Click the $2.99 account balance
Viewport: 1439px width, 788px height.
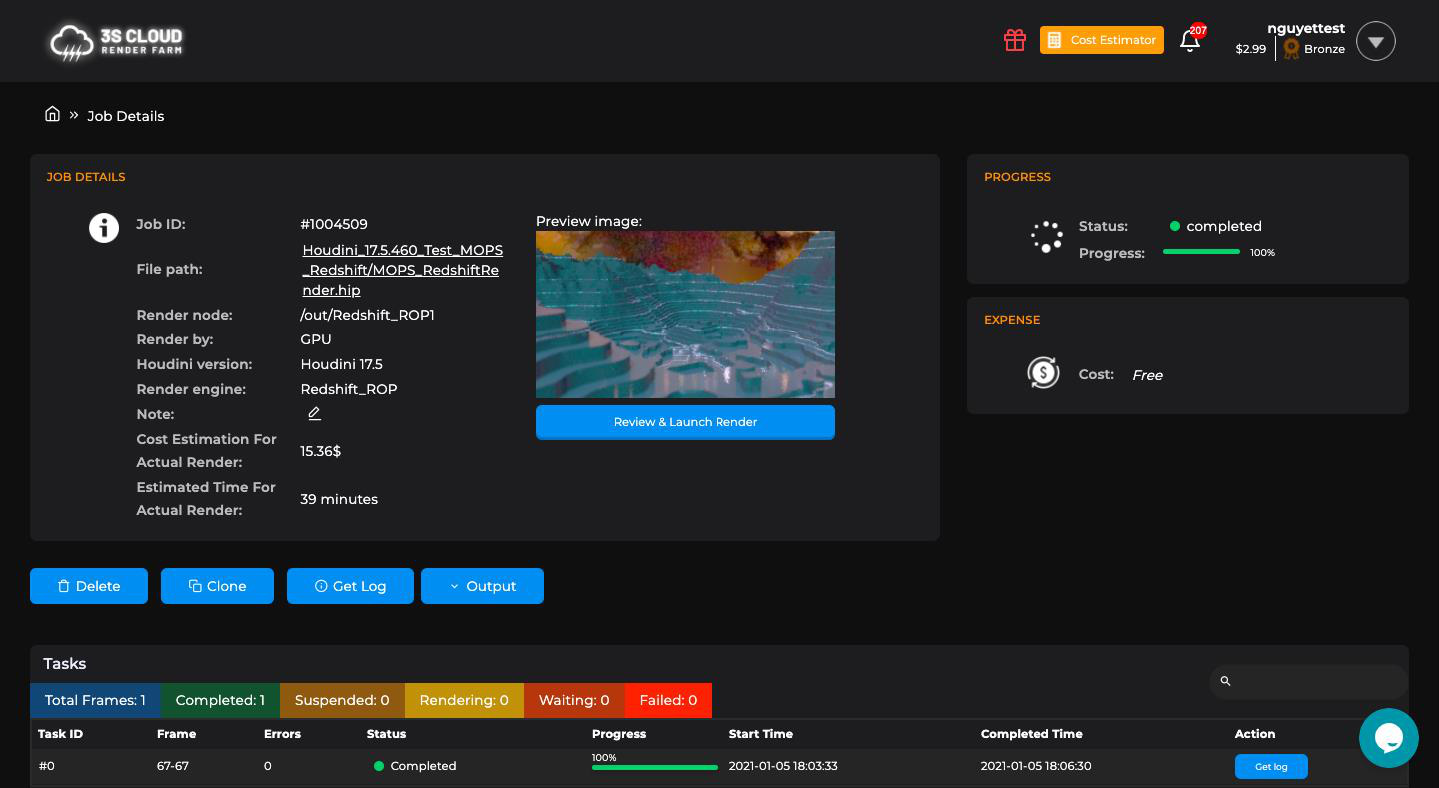1251,49
